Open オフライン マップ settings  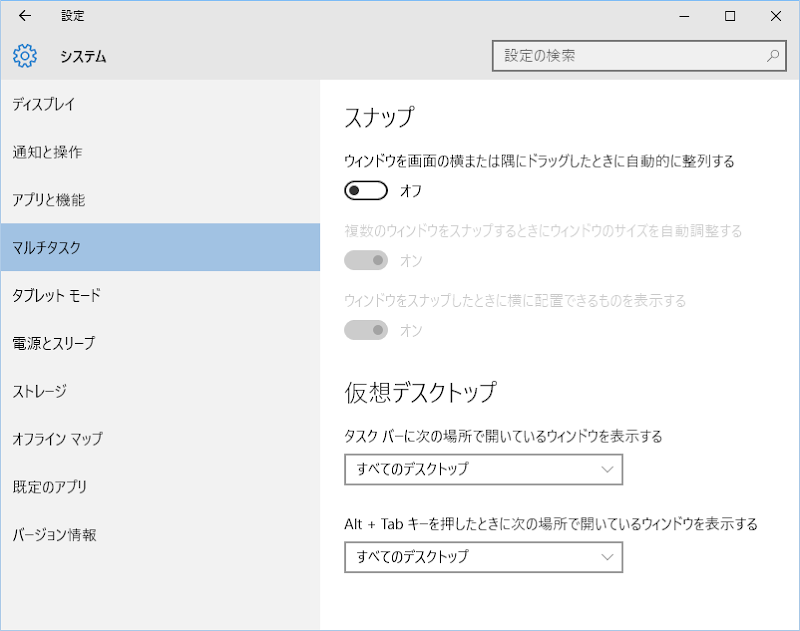pos(57,439)
